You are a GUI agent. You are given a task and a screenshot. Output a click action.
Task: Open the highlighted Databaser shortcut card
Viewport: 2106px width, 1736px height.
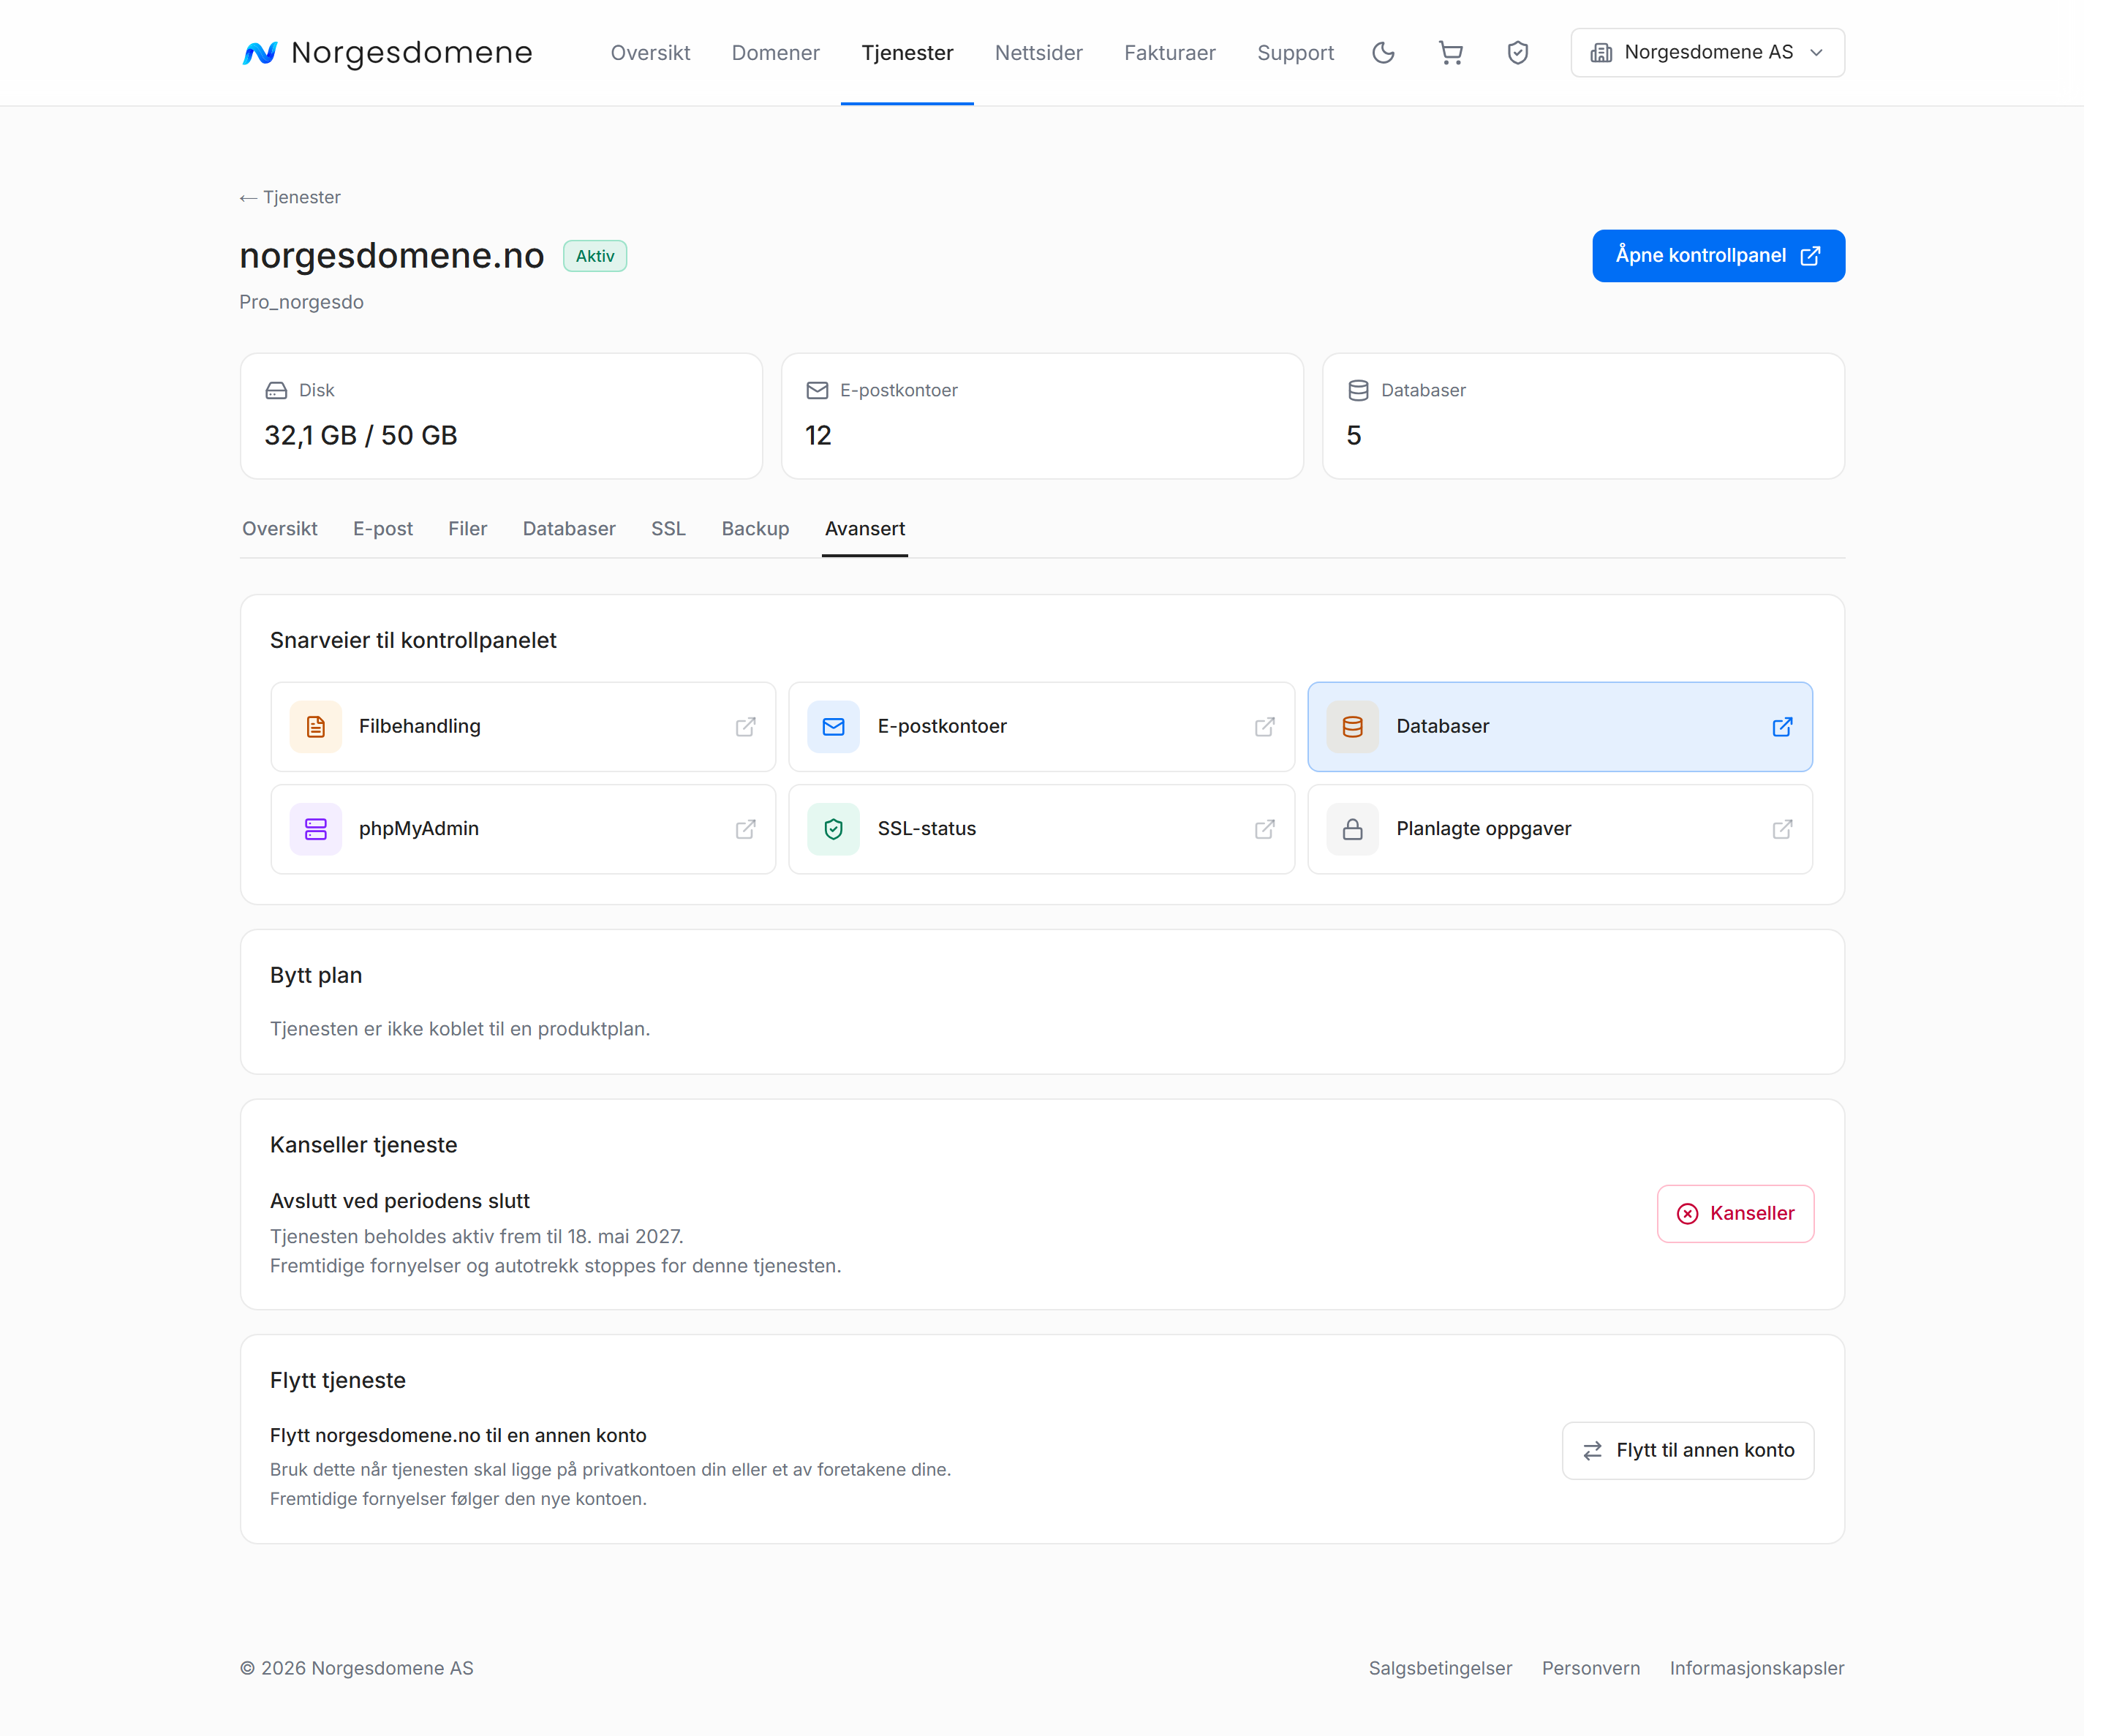pyautogui.click(x=1560, y=727)
